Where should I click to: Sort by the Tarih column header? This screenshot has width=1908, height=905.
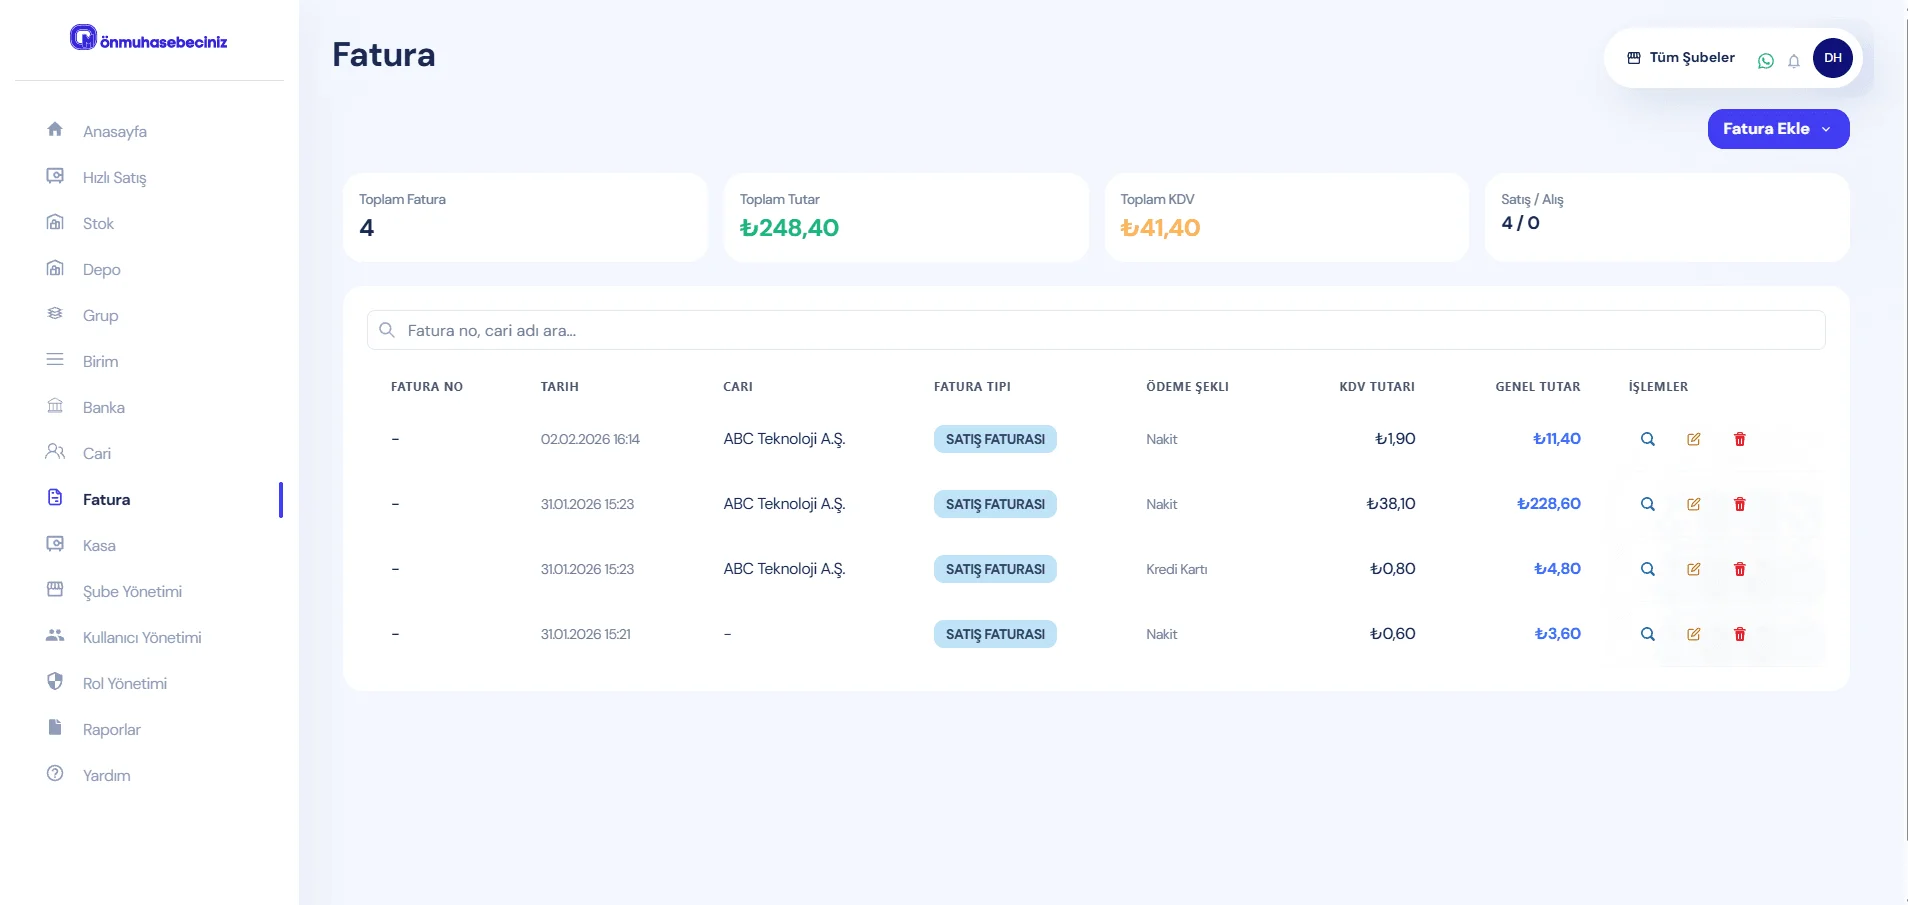tap(559, 387)
